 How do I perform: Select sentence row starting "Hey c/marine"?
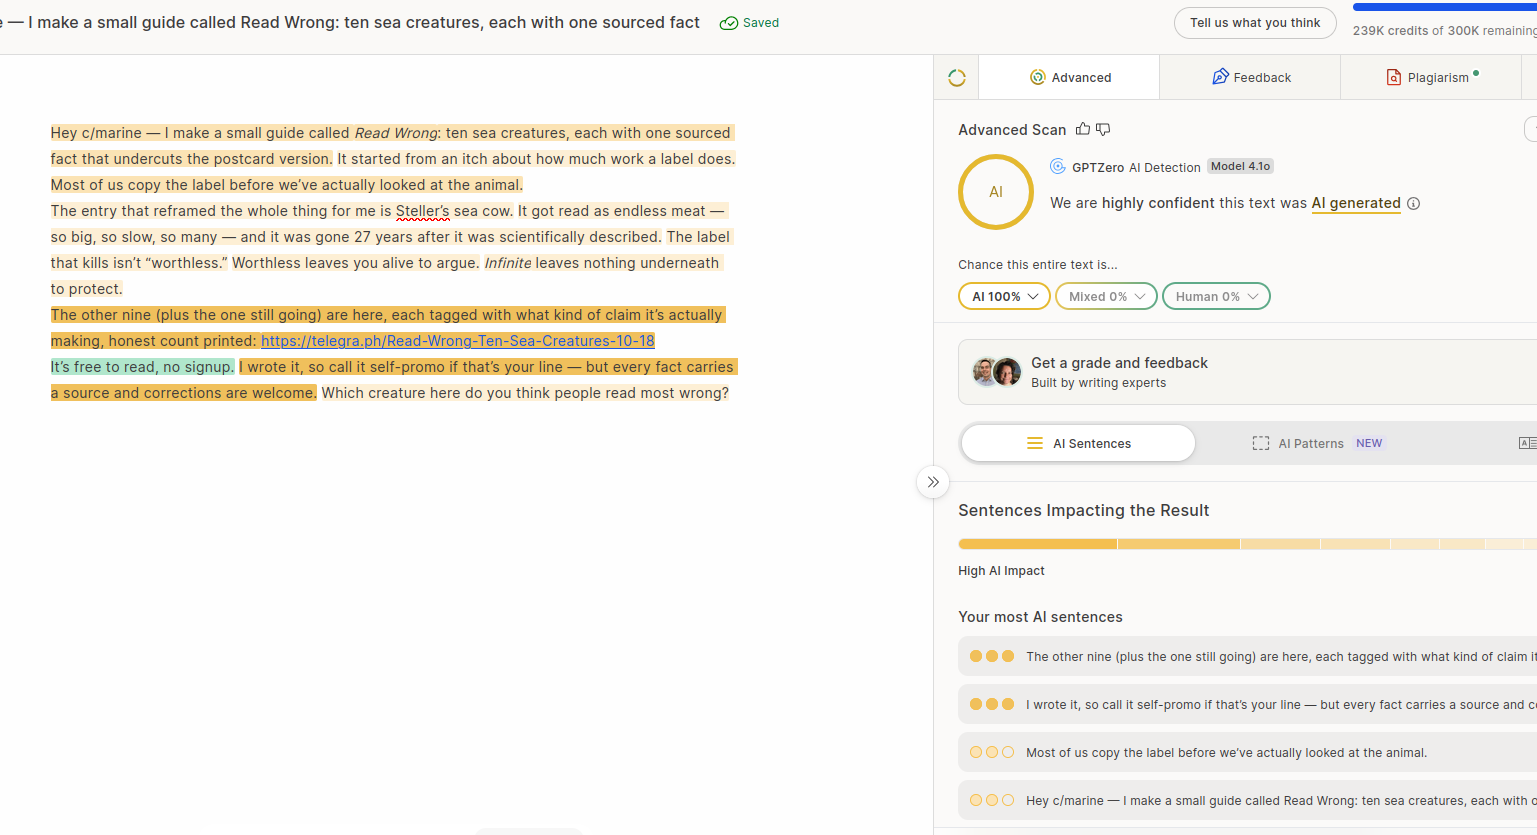click(1247, 801)
